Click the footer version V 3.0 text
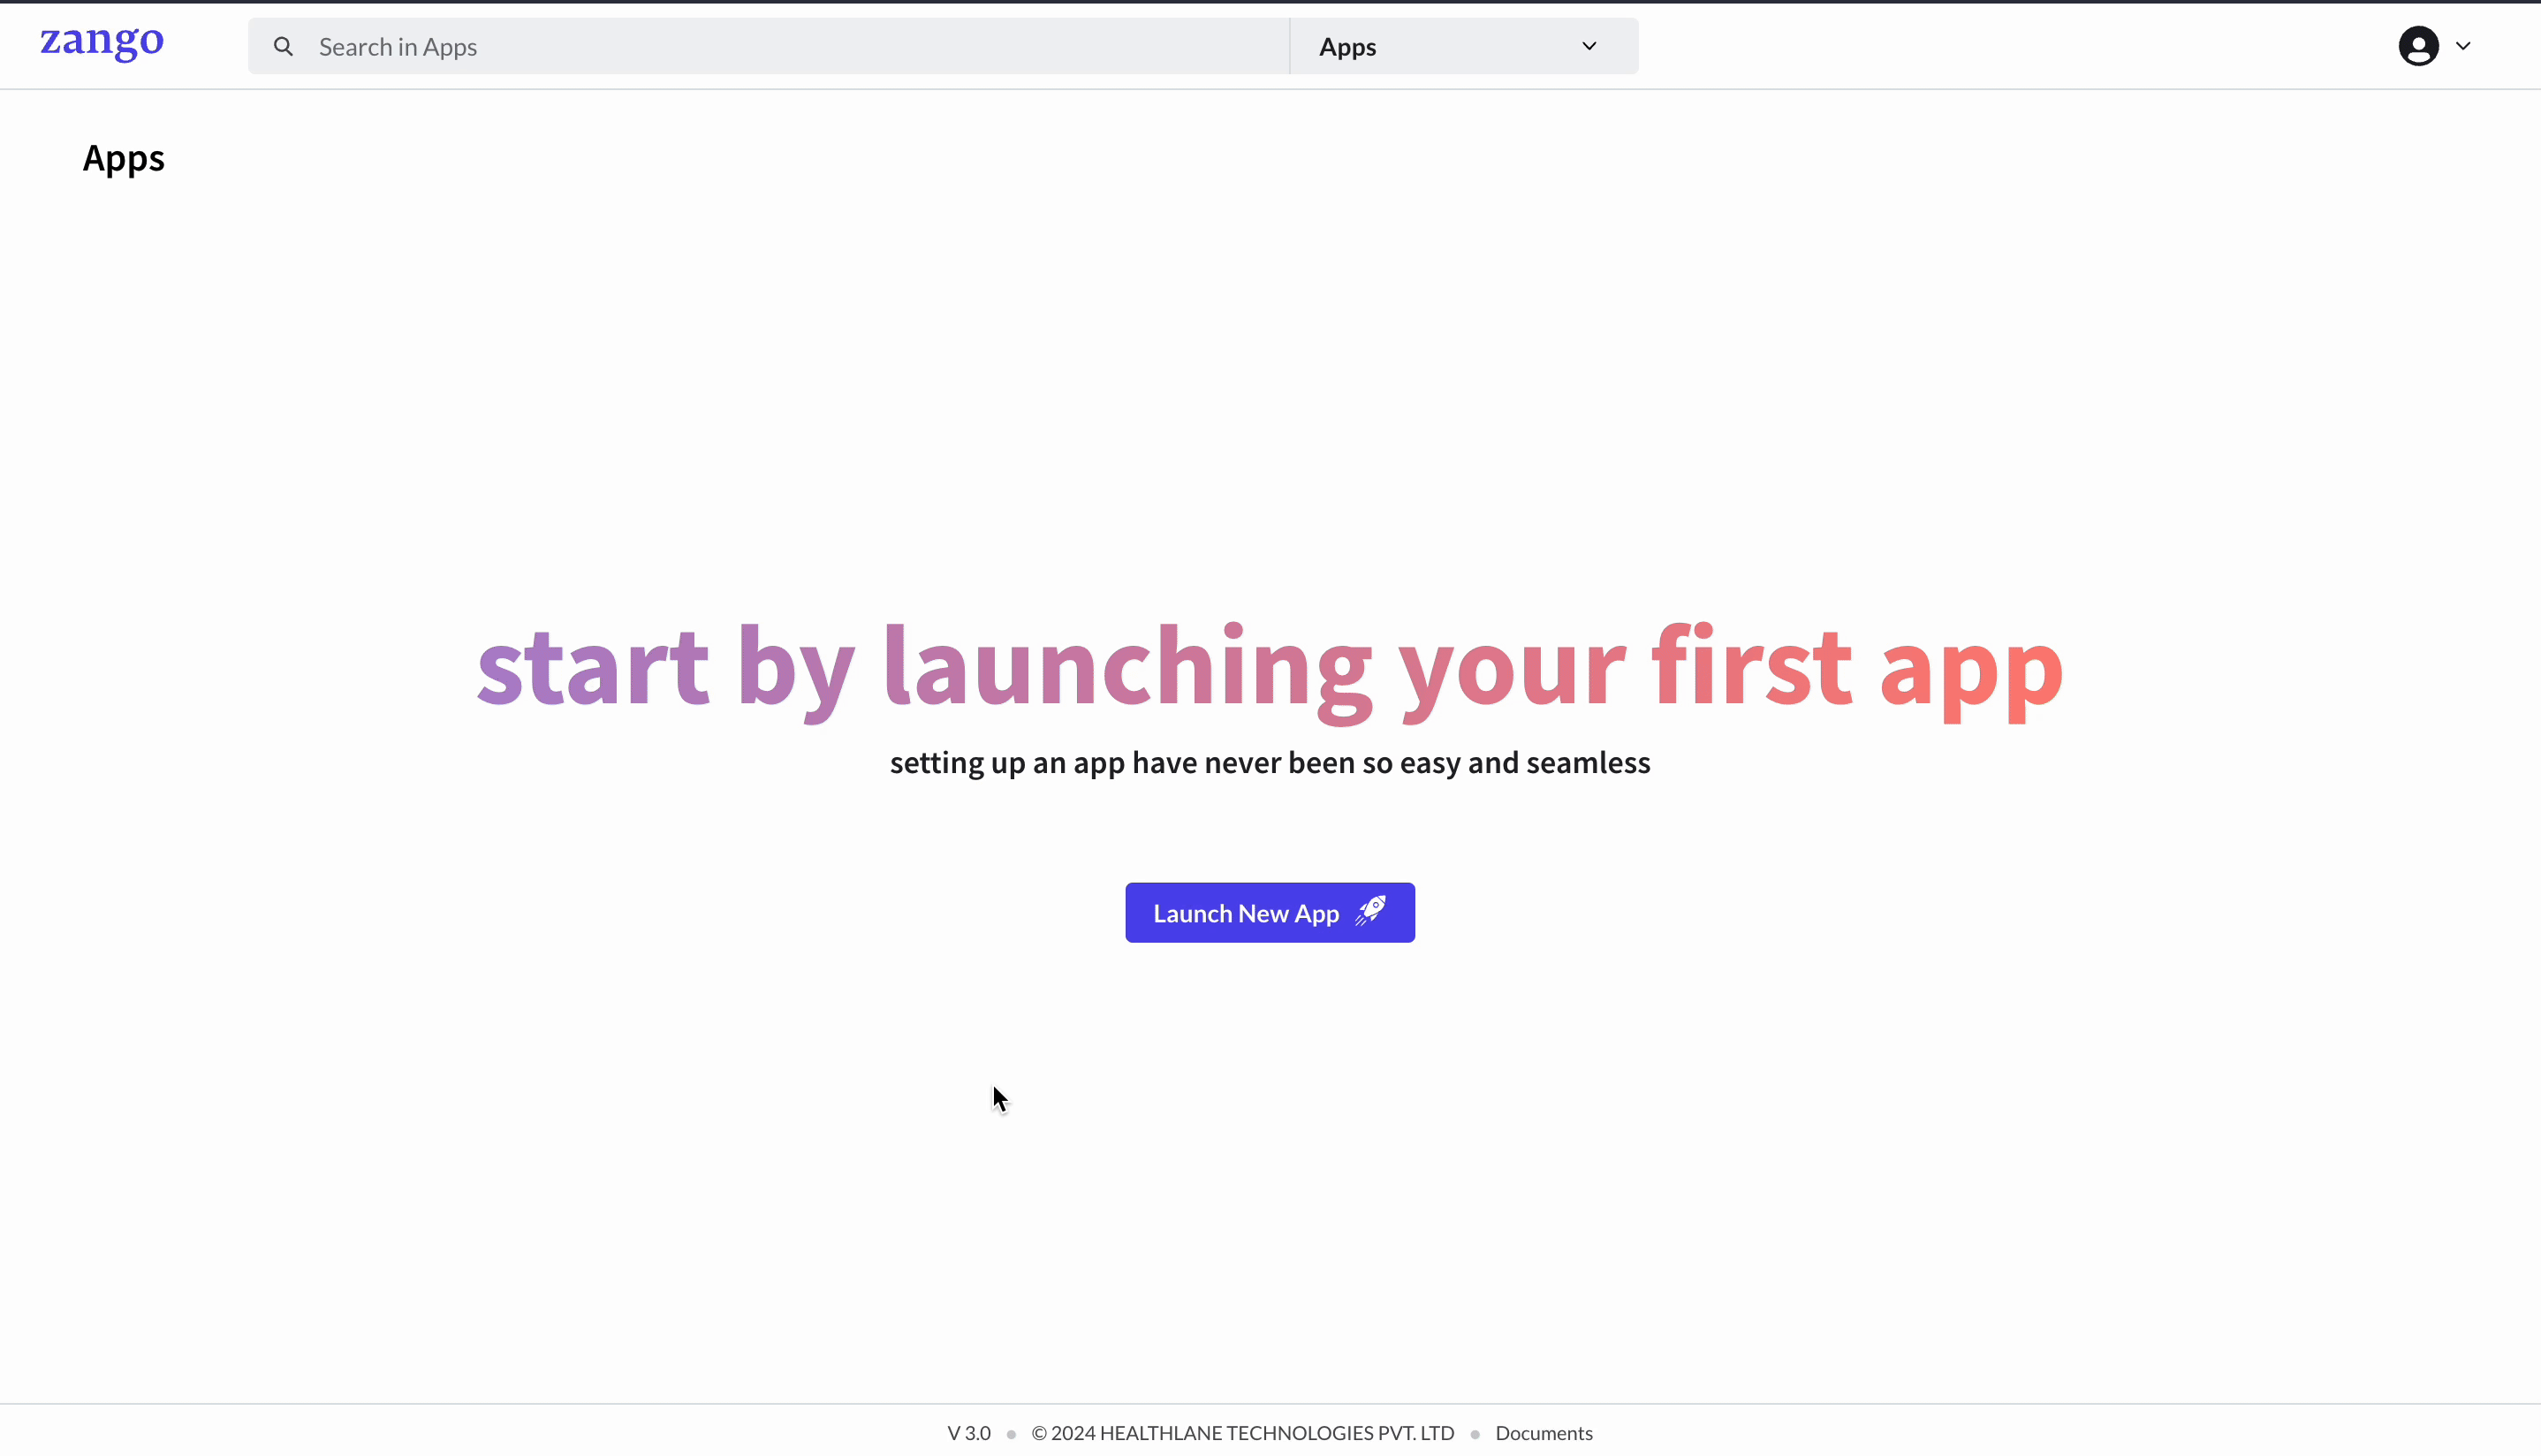 pyautogui.click(x=968, y=1433)
